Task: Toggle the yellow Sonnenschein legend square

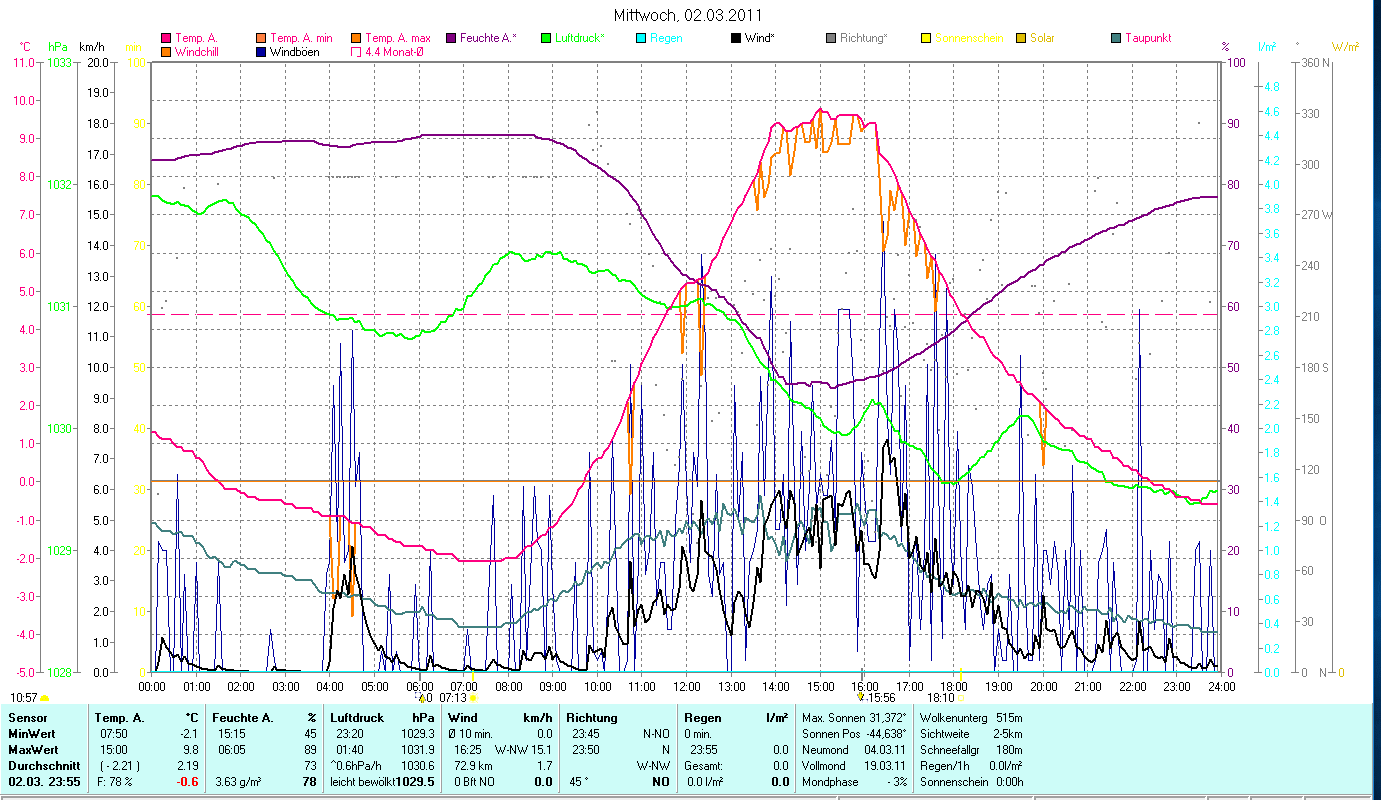Action: click(x=926, y=39)
